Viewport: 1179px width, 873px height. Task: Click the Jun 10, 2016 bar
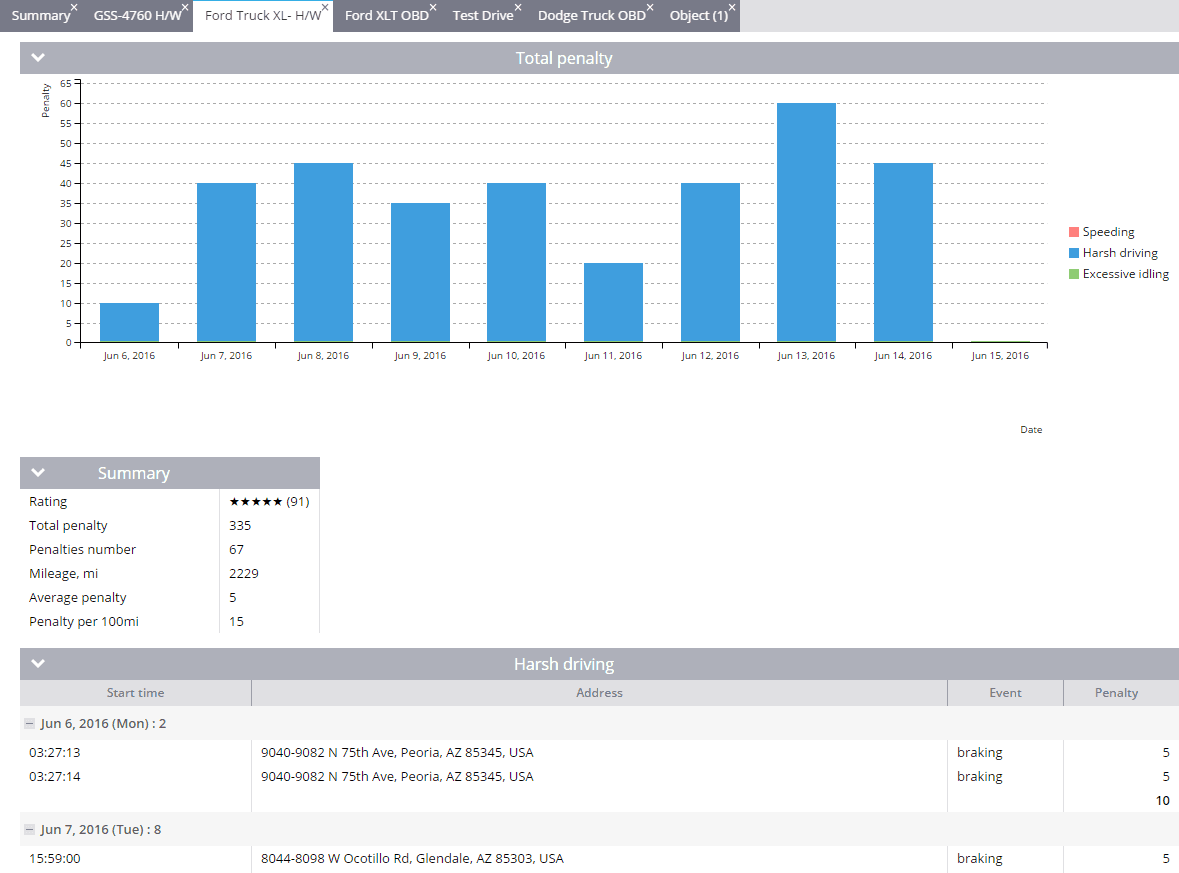tap(517, 262)
